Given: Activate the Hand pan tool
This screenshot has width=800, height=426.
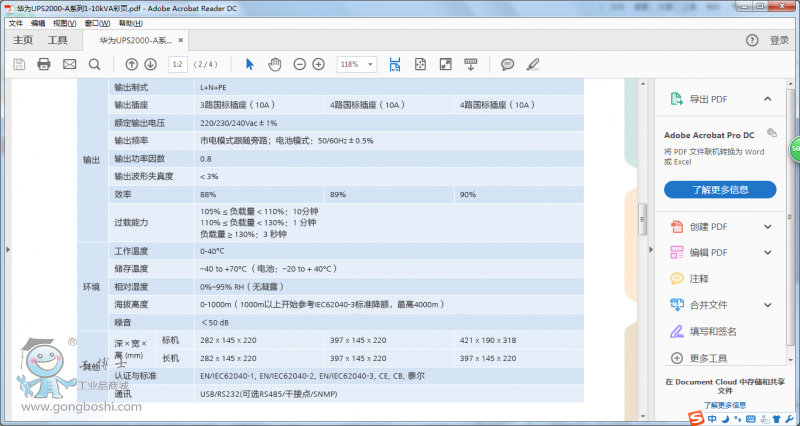Looking at the screenshot, I should point(275,64).
